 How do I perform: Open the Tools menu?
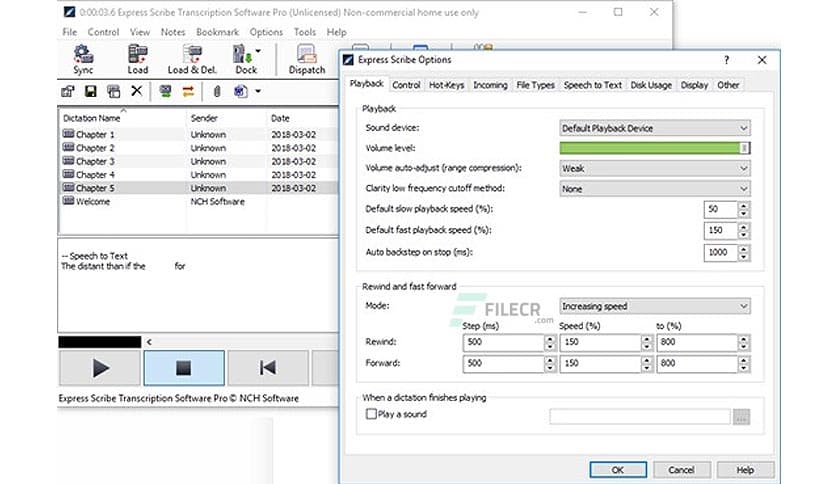[x=304, y=32]
